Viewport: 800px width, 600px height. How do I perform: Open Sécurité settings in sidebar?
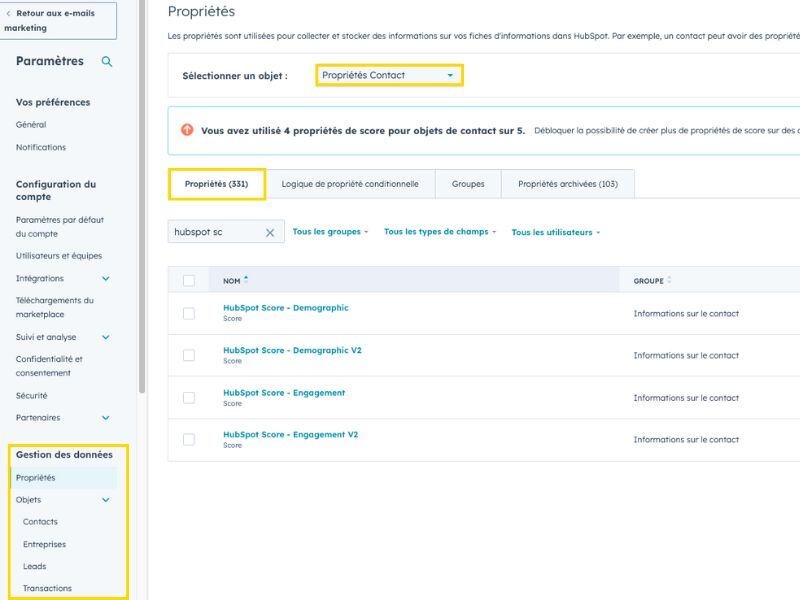point(32,395)
